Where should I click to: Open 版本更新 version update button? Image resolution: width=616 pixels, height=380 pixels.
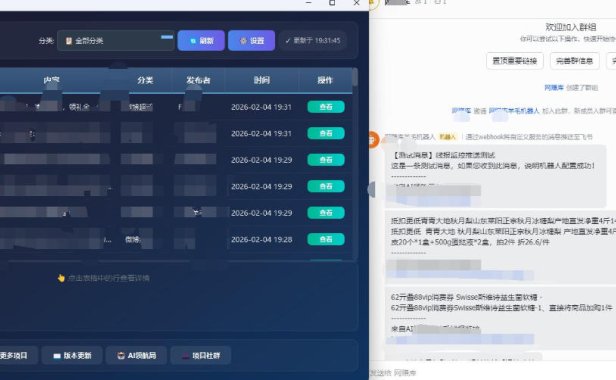pyautogui.click(x=72, y=356)
